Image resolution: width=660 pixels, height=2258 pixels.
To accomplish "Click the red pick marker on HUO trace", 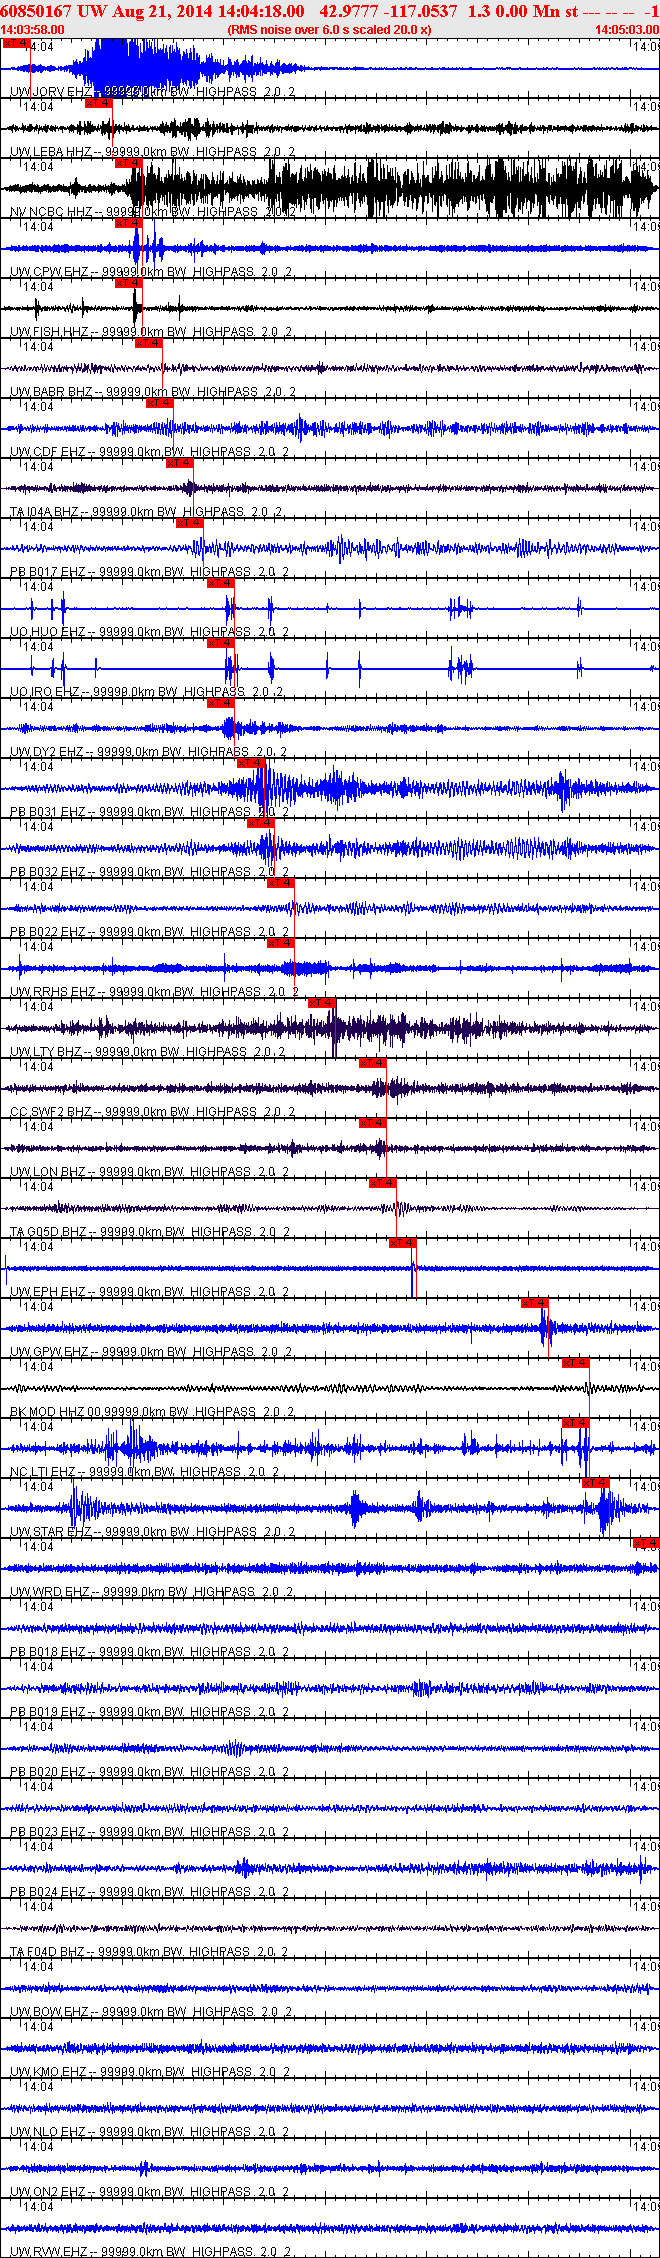I will (x=221, y=583).
